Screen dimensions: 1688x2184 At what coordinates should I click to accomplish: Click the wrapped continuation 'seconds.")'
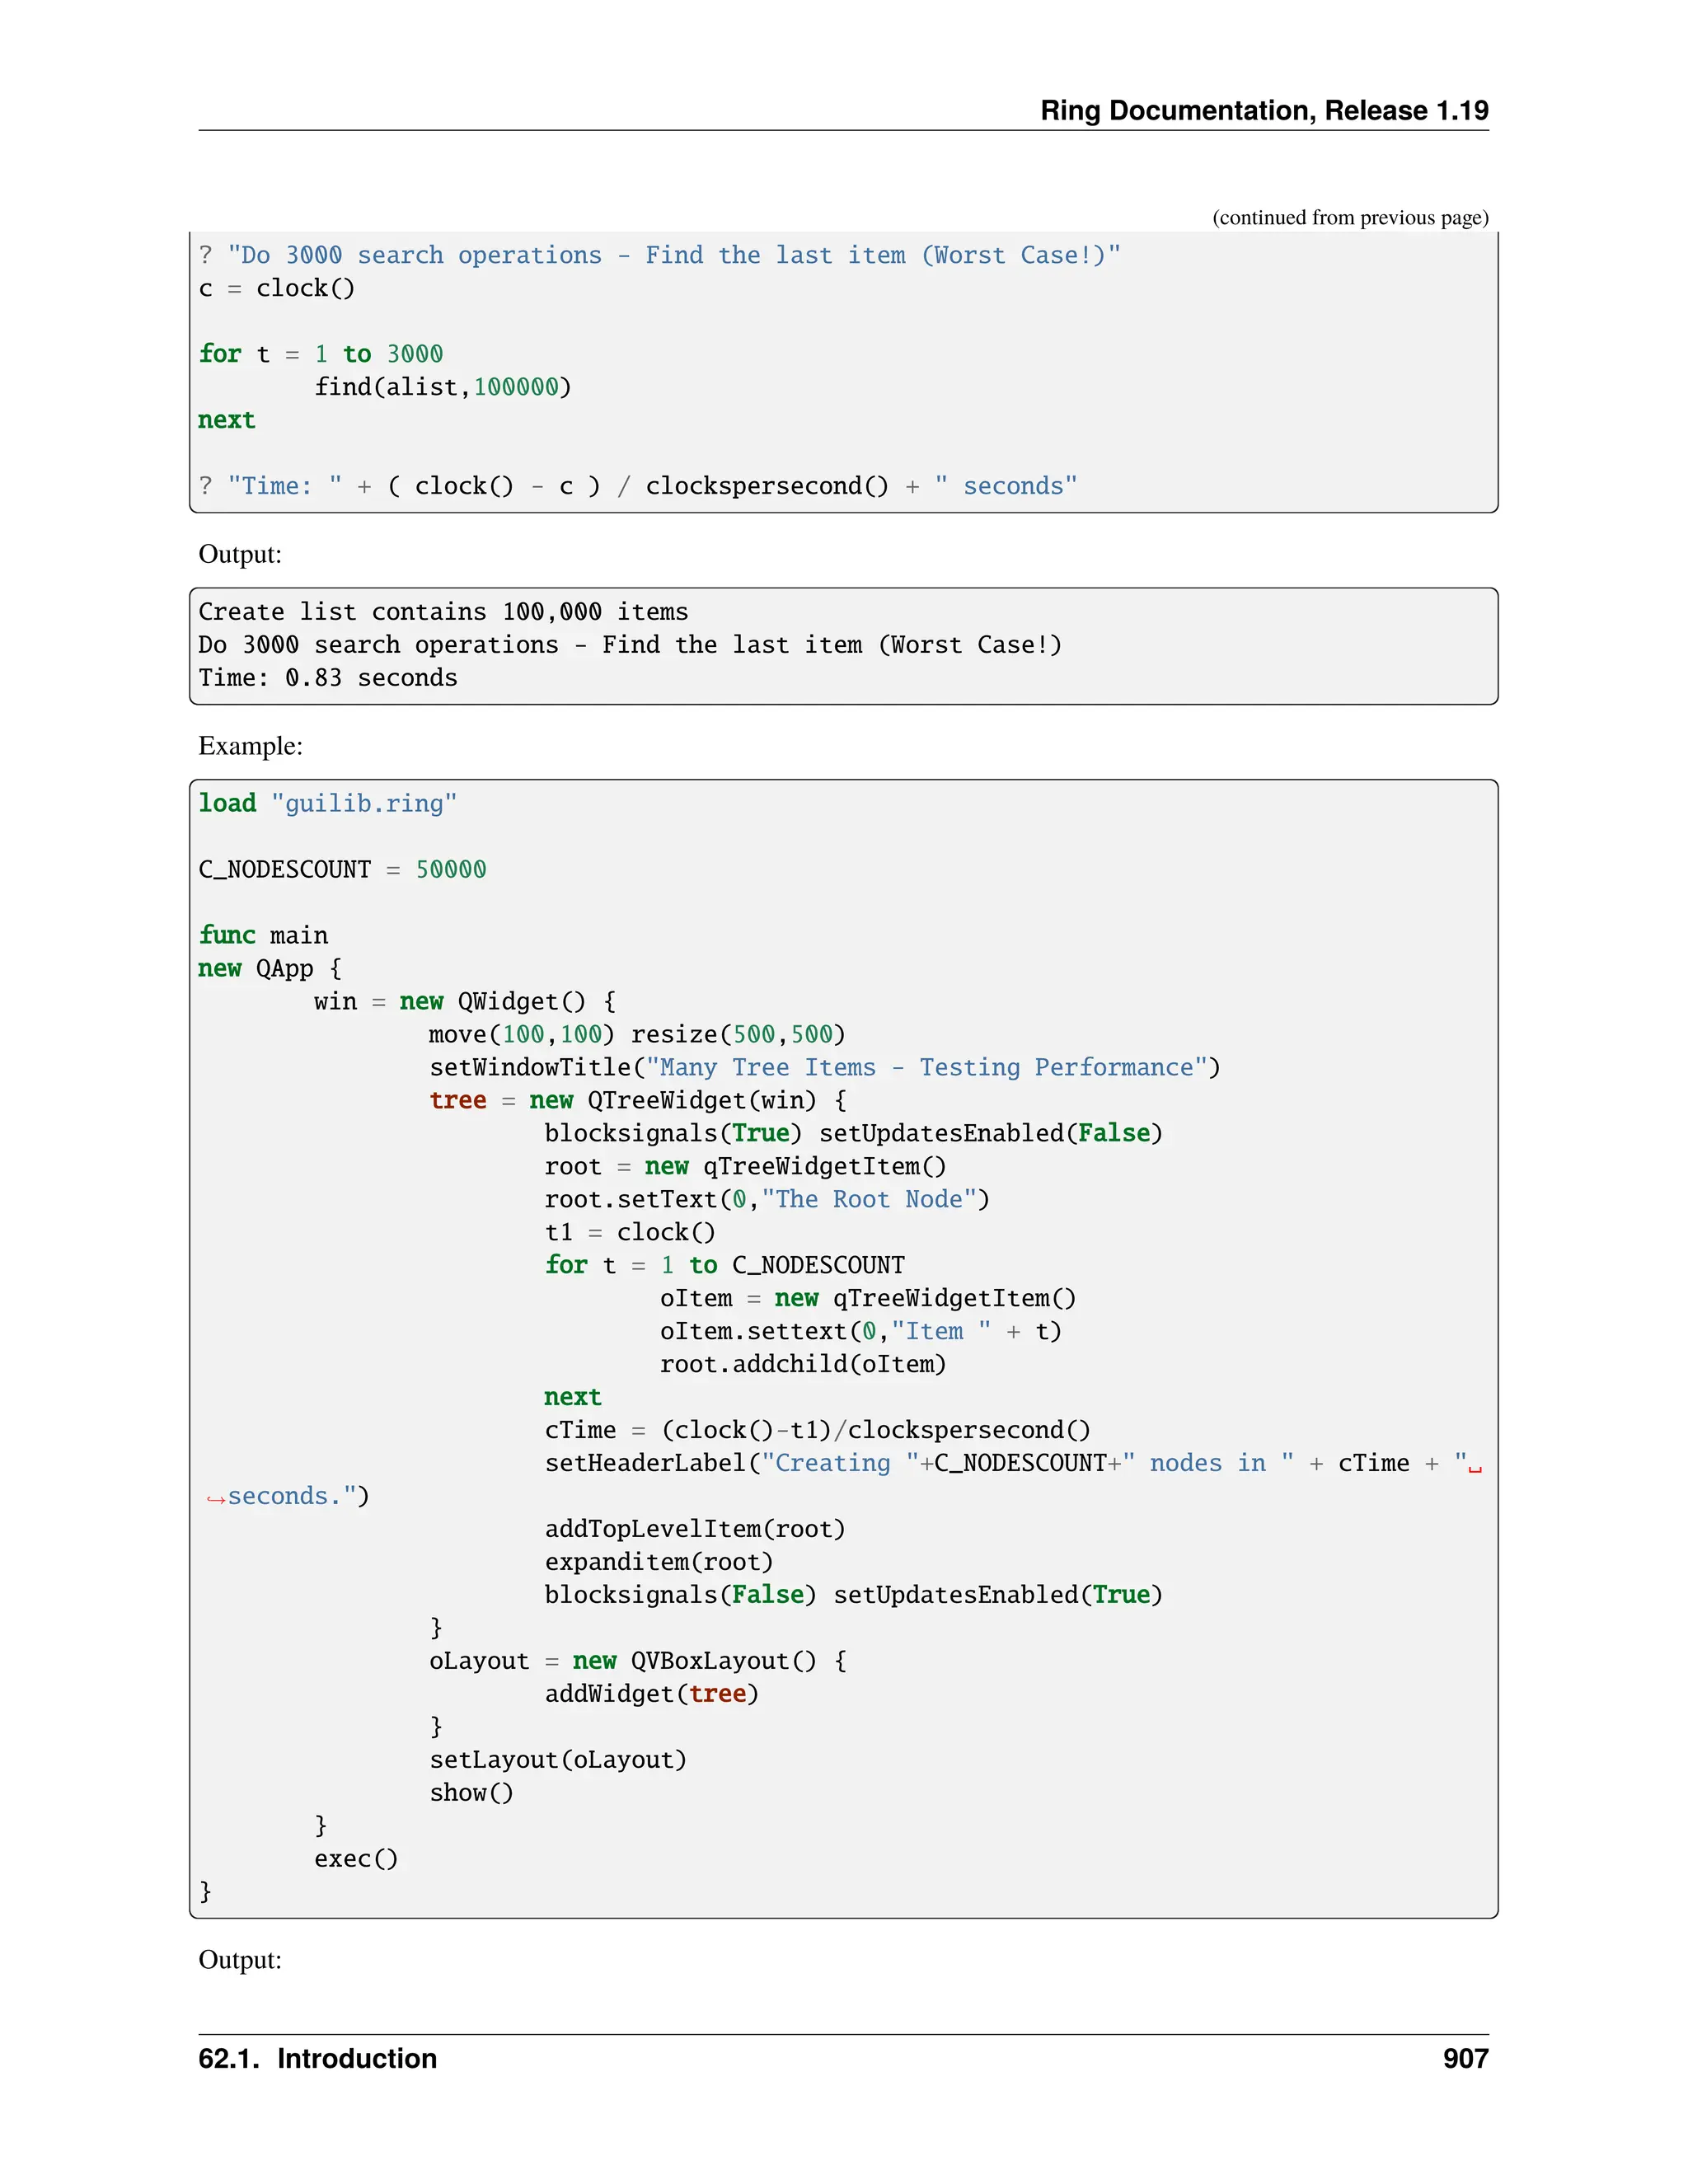(x=298, y=1496)
